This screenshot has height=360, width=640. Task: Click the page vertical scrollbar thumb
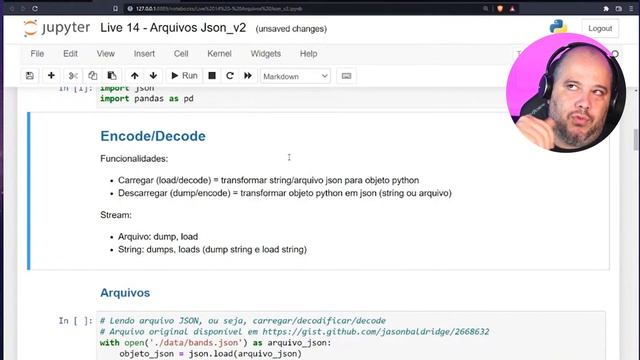636,140
